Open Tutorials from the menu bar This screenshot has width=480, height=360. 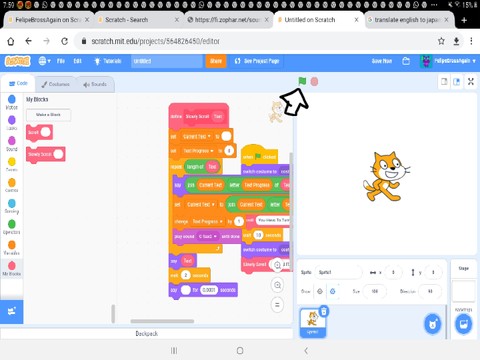[108, 61]
